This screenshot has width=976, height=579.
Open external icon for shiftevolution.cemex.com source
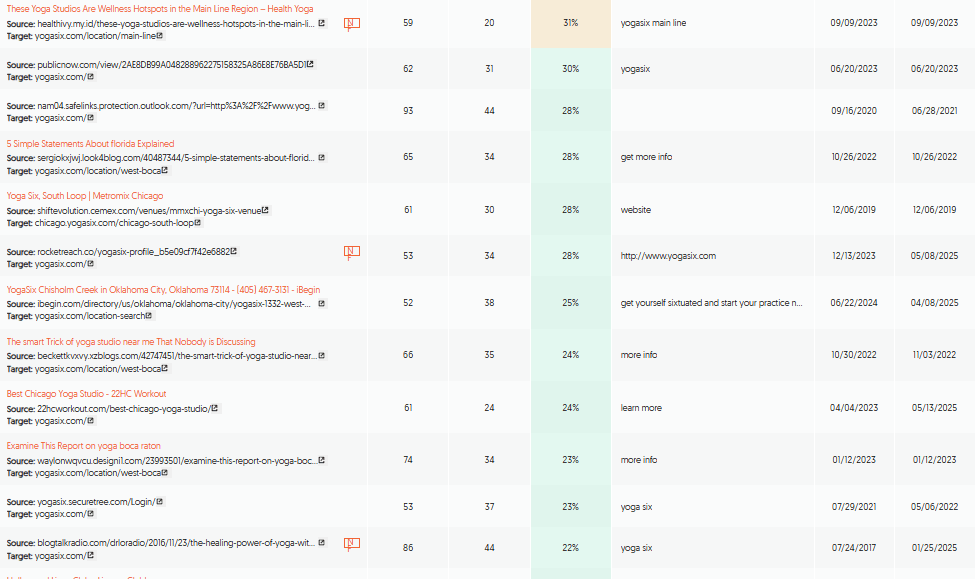pos(265,210)
